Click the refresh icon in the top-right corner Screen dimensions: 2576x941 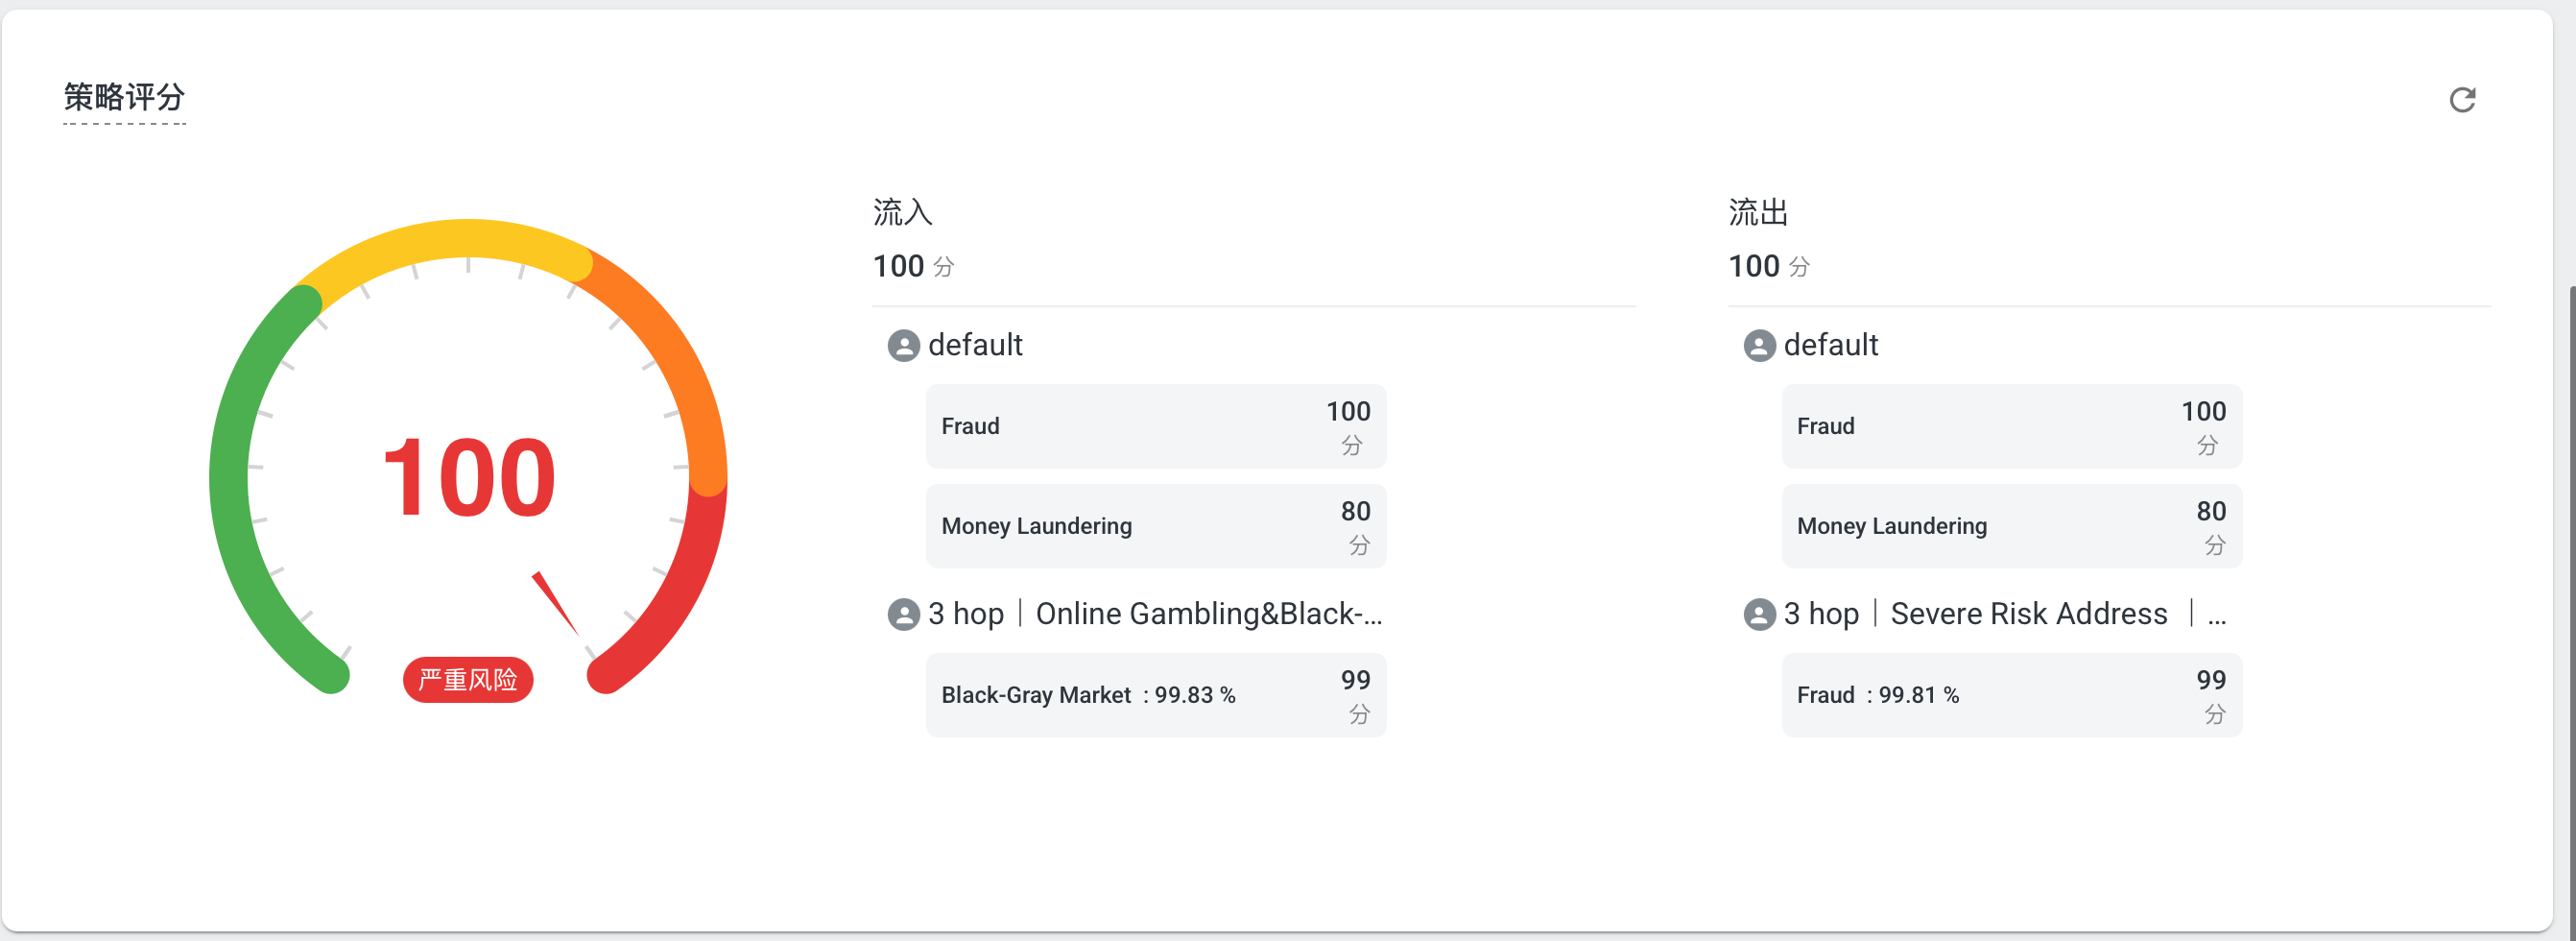click(x=2461, y=100)
